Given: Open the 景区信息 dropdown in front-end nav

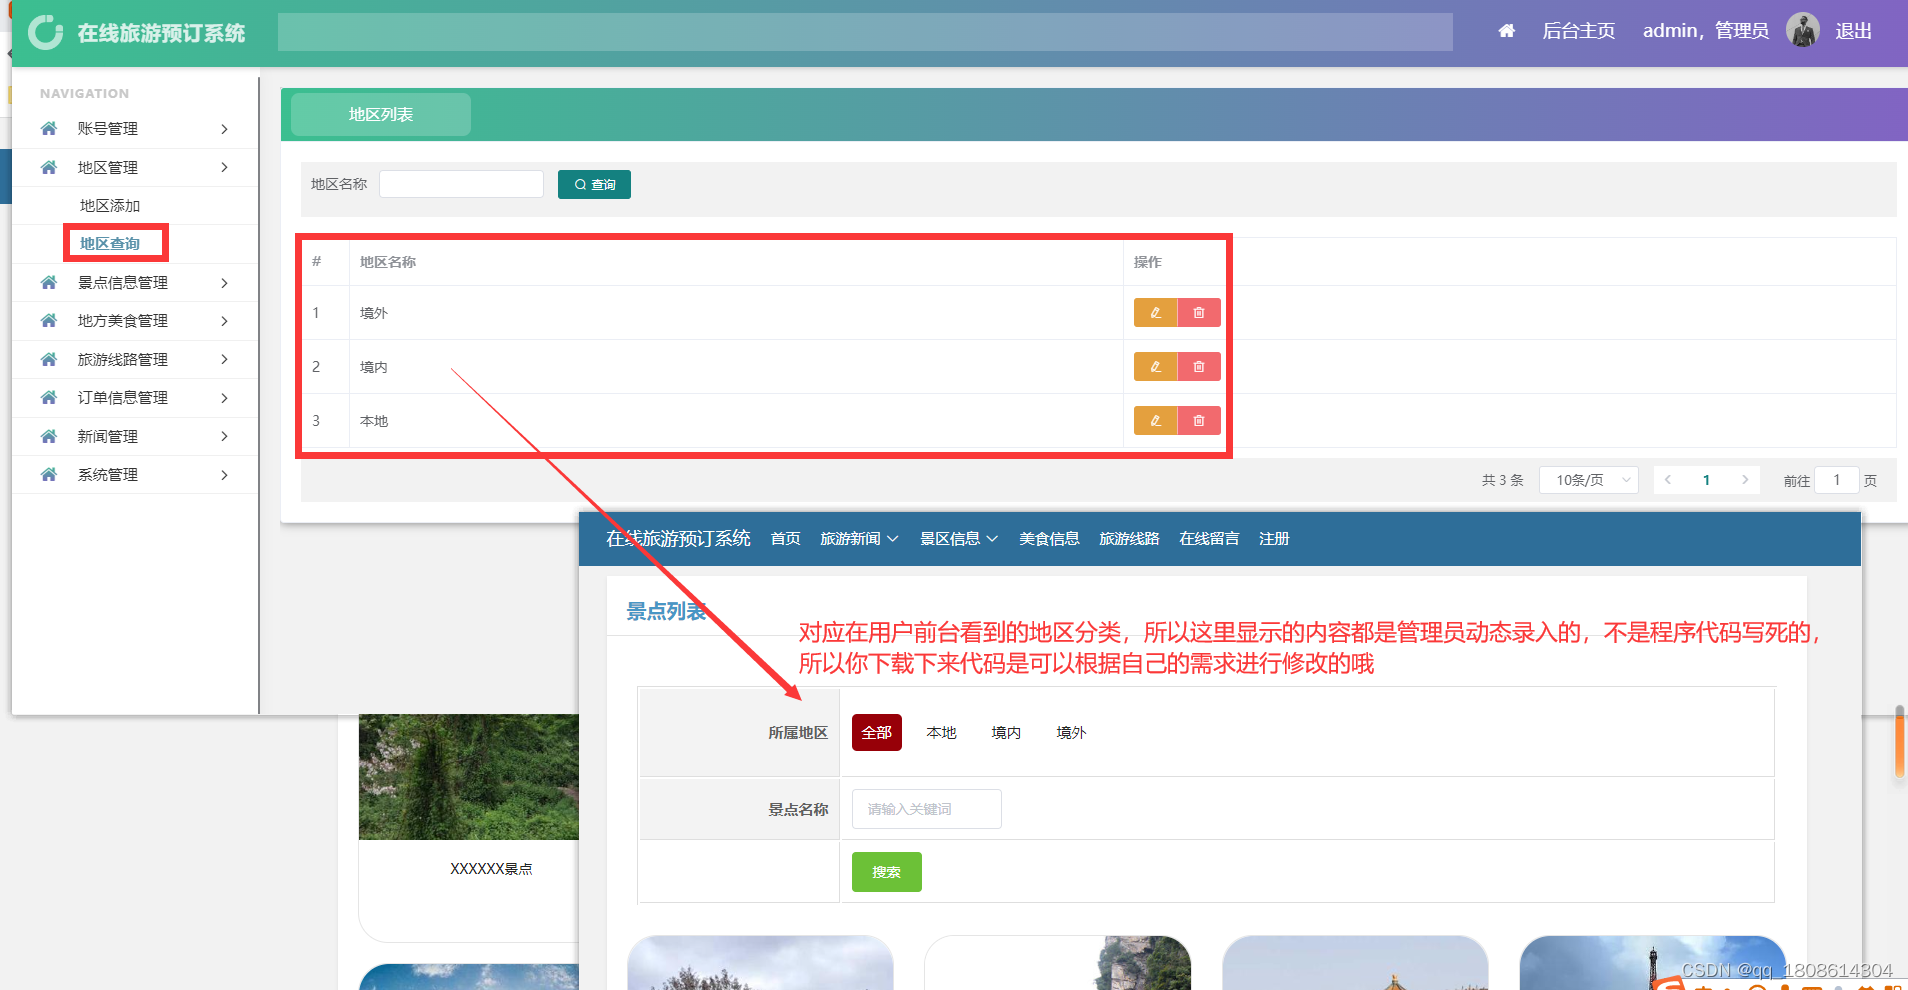Looking at the screenshot, I should click(x=959, y=538).
